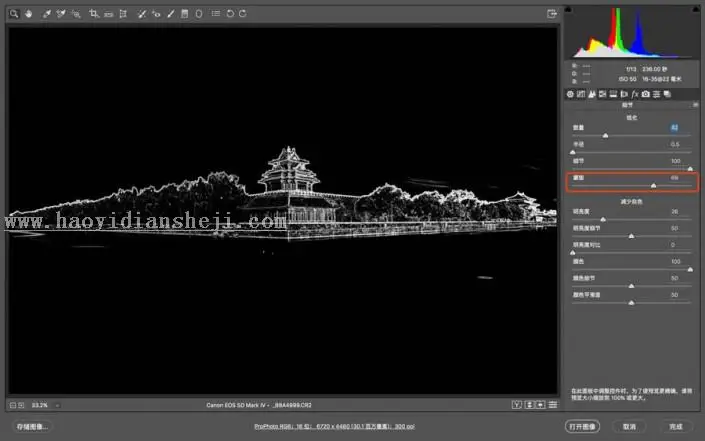Image resolution: width=705 pixels, height=441 pixels.
Task: Click the histogram display
Action: [633, 32]
